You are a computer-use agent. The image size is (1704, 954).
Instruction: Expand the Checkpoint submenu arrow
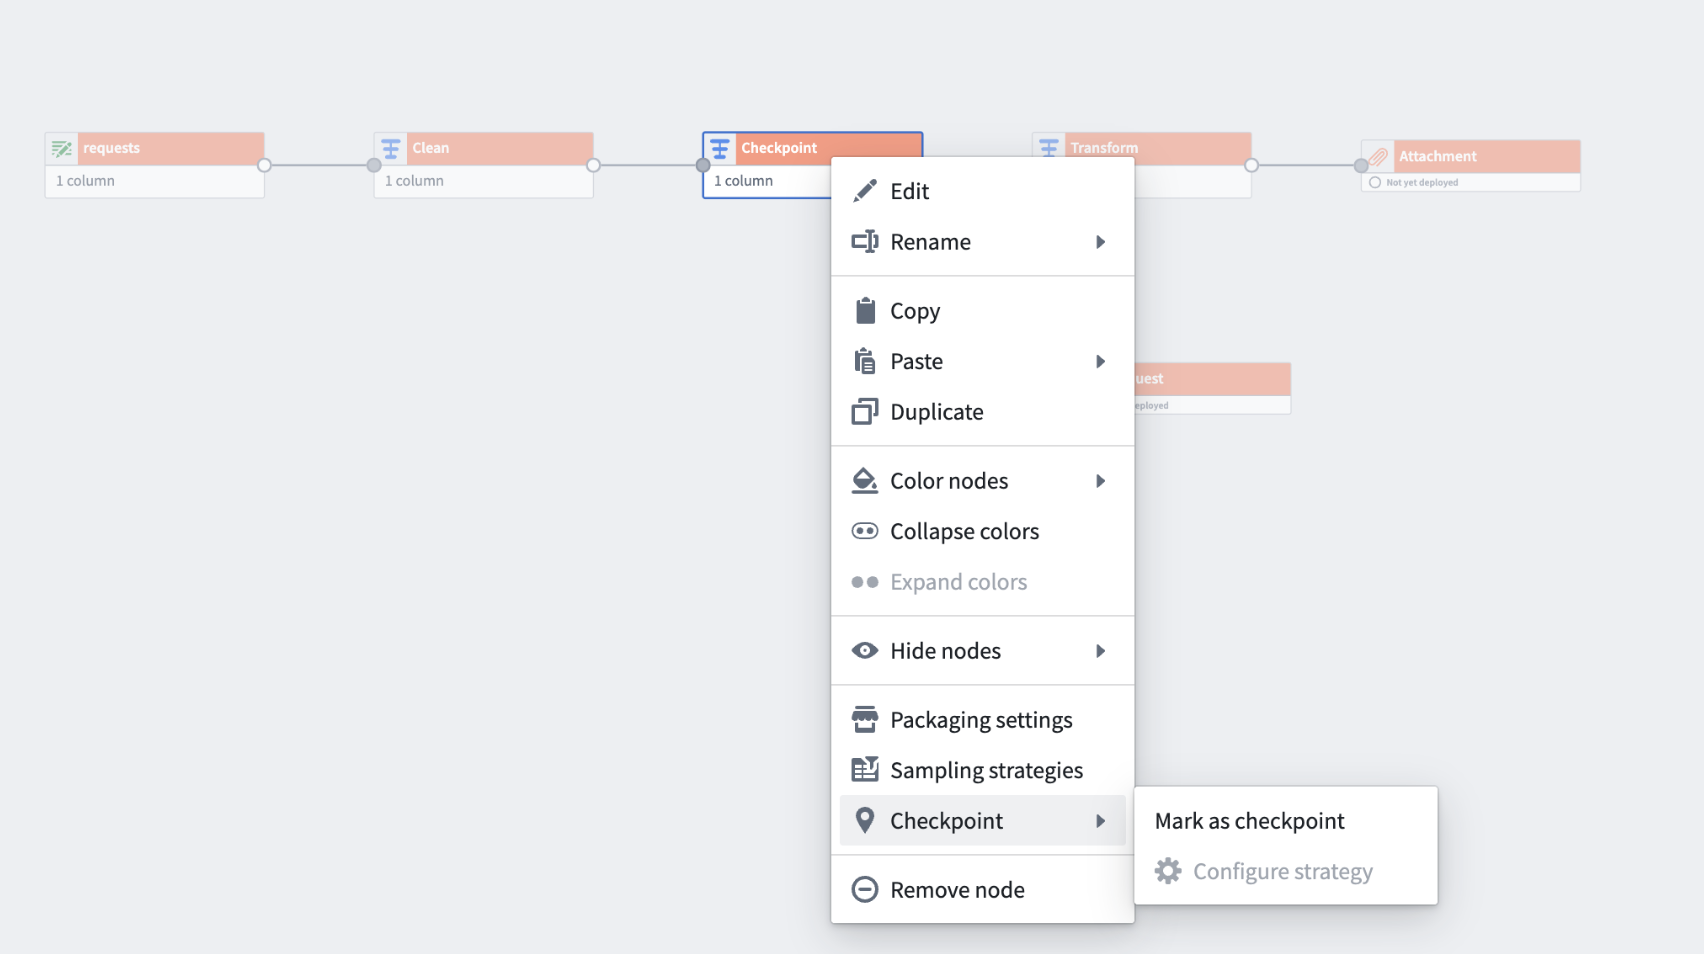[1100, 821]
